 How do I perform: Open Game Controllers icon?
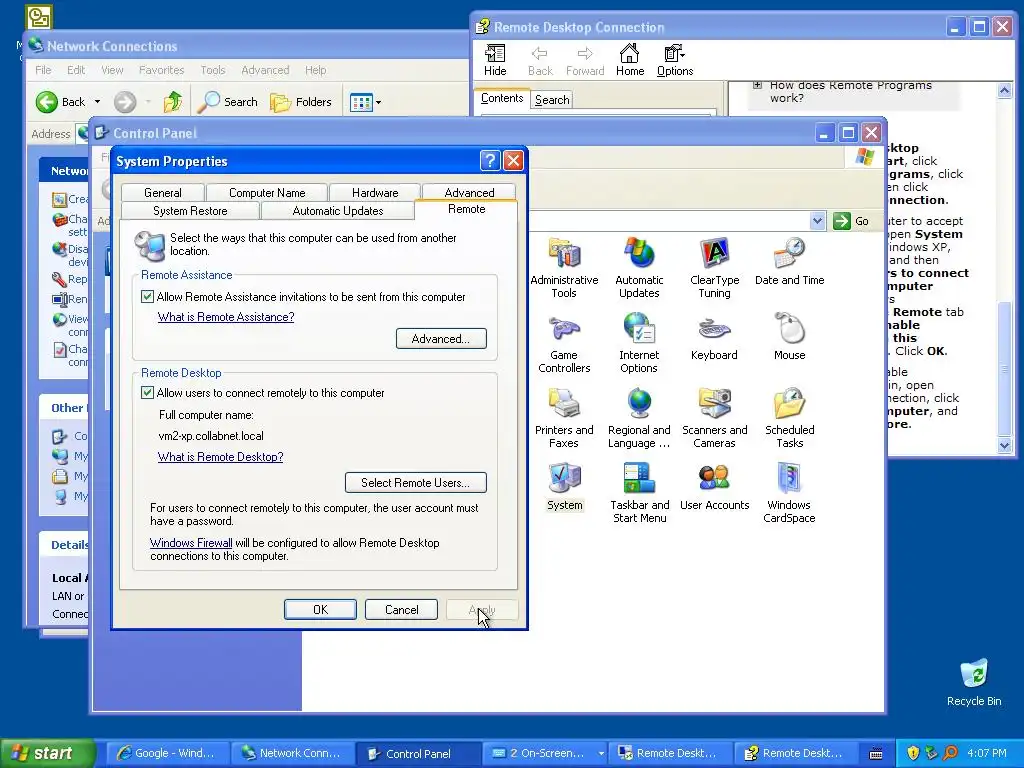564,343
